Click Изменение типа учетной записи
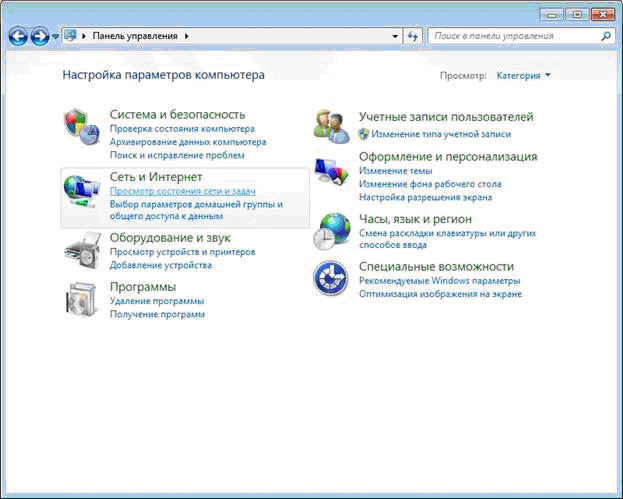Viewport: 623px width, 499px height. [441, 134]
